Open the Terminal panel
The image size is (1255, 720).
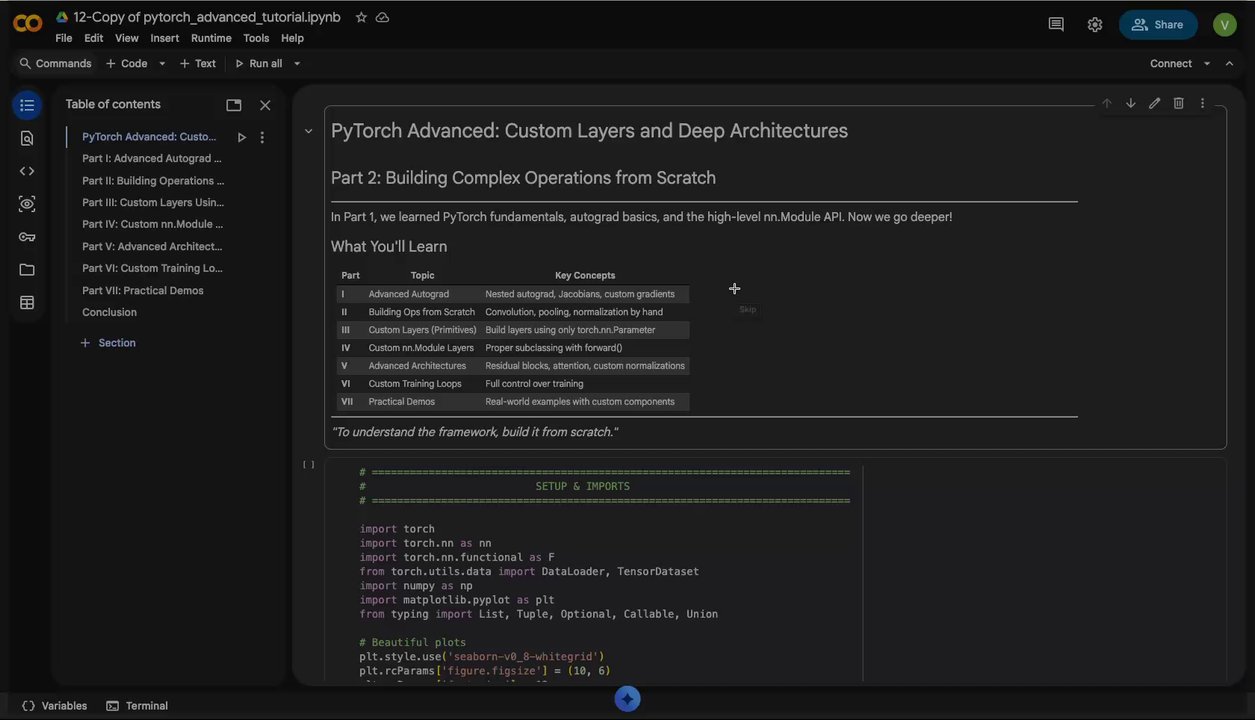(137, 706)
